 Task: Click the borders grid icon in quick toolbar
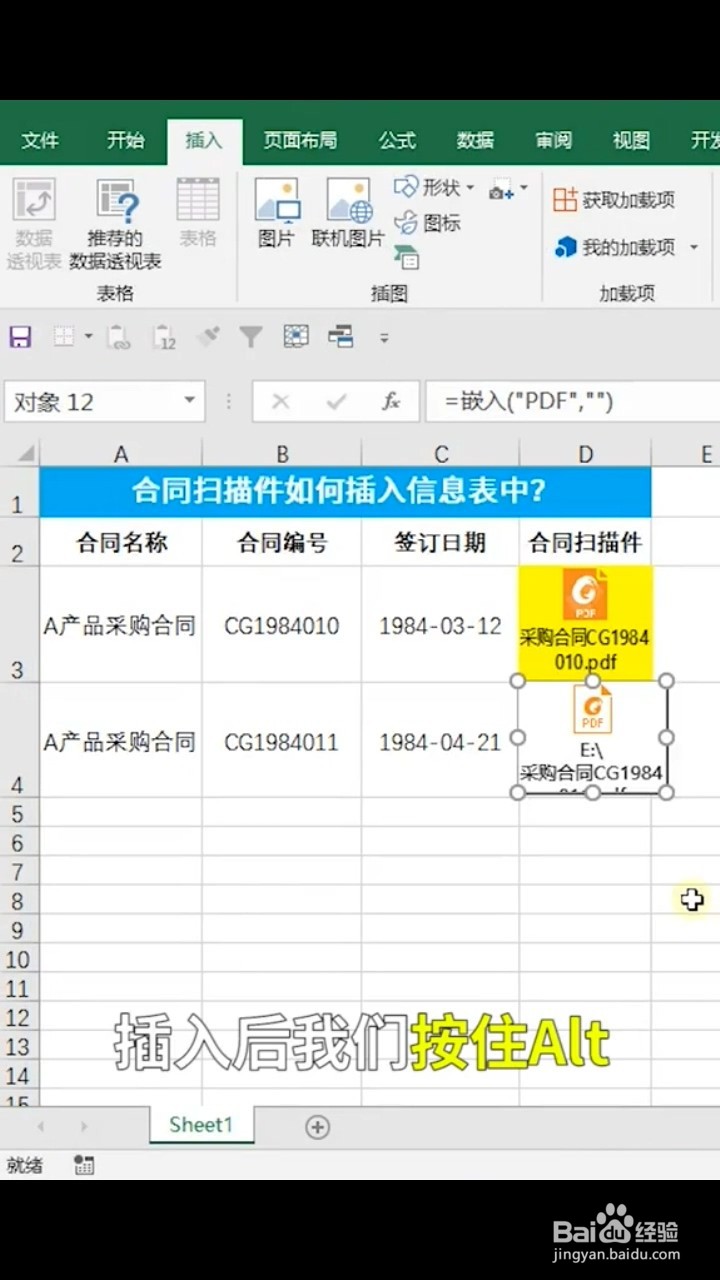pos(64,337)
